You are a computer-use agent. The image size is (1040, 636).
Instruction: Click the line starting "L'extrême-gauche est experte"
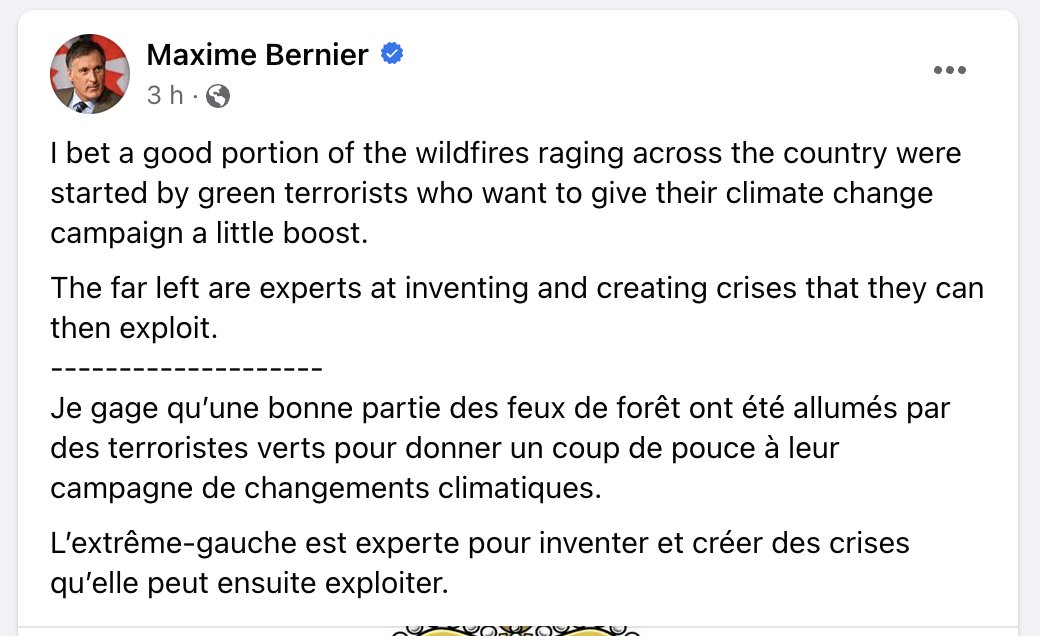(480, 544)
